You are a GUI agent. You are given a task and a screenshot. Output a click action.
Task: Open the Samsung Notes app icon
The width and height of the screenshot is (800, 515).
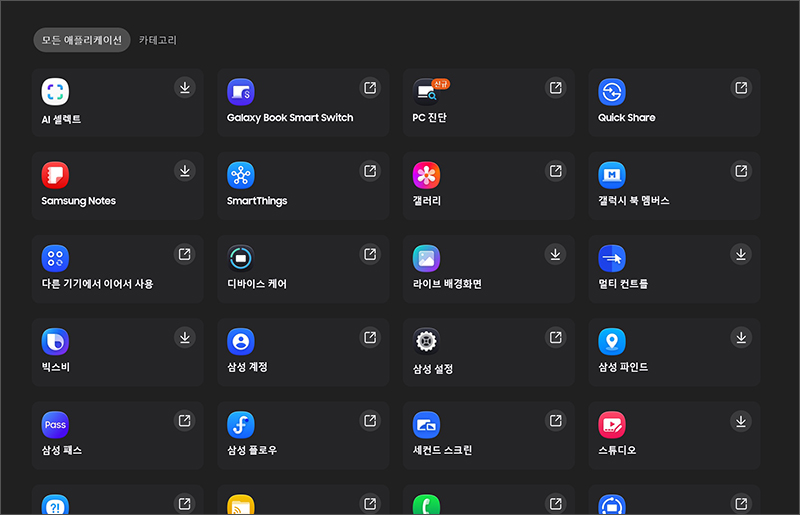click(x=55, y=175)
